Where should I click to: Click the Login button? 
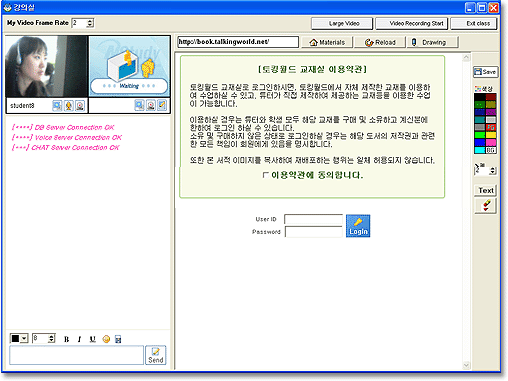pyautogui.click(x=358, y=226)
